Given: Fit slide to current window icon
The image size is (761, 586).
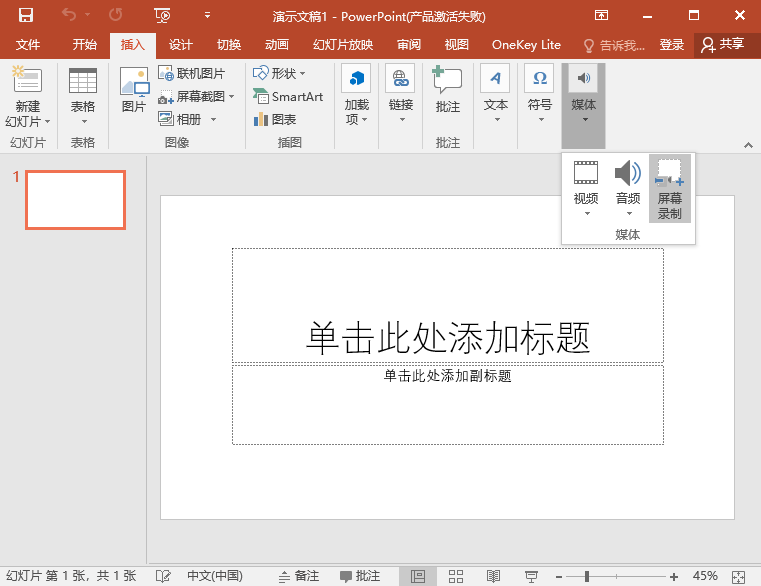Looking at the screenshot, I should click(x=739, y=577).
